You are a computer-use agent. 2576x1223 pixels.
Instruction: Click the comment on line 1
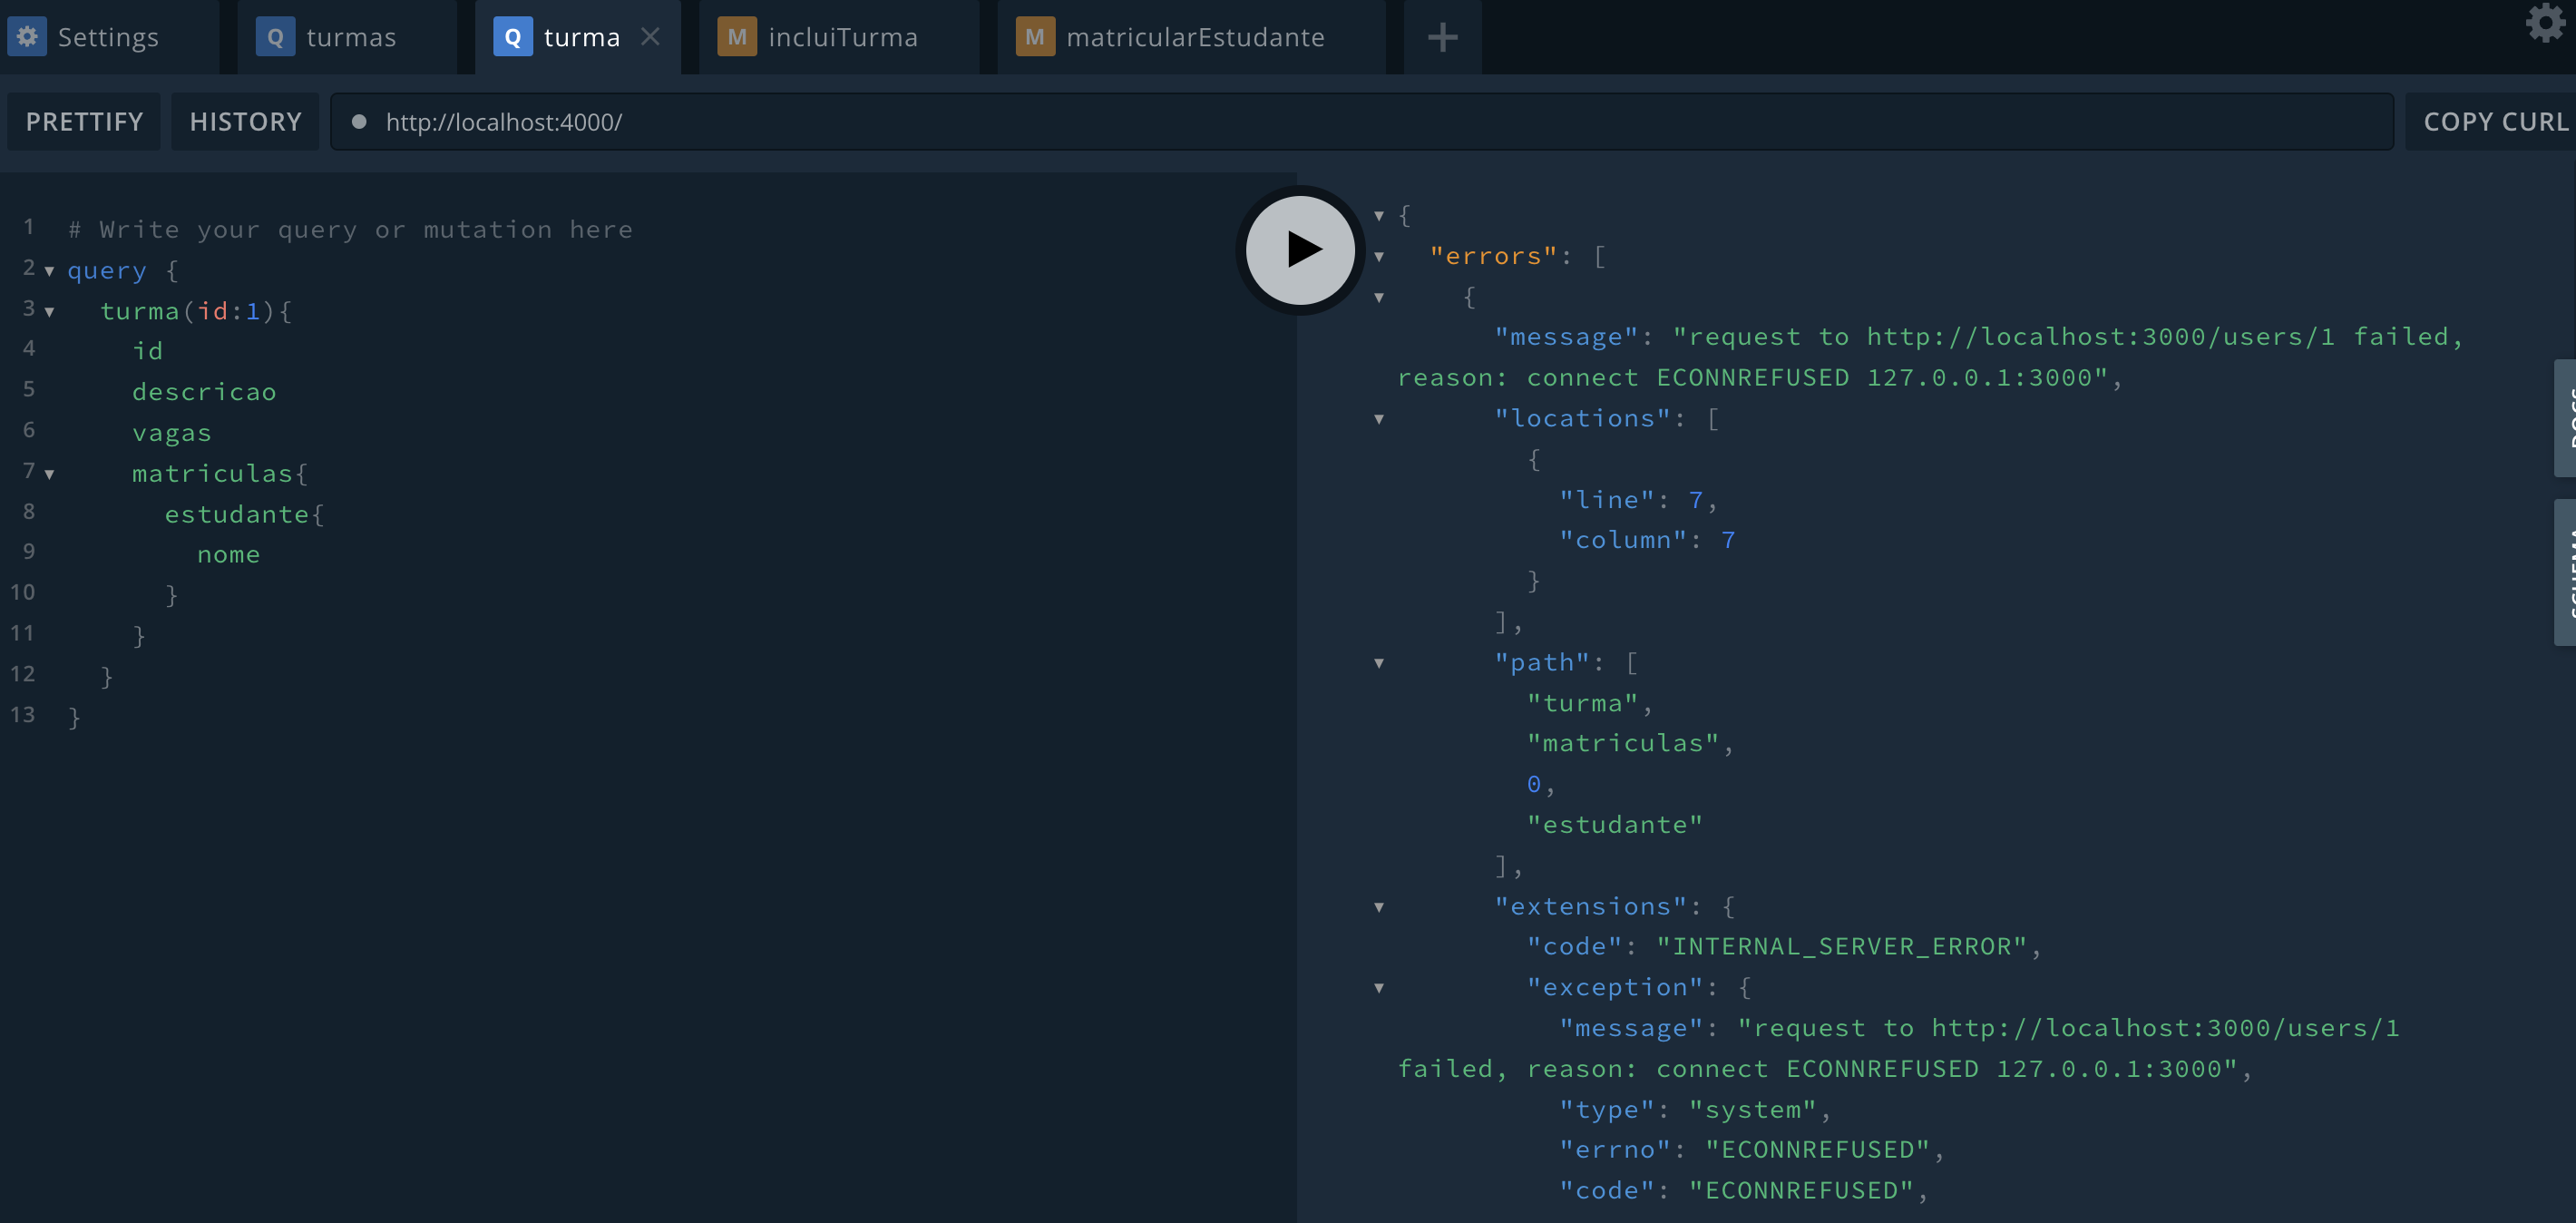[x=350, y=230]
